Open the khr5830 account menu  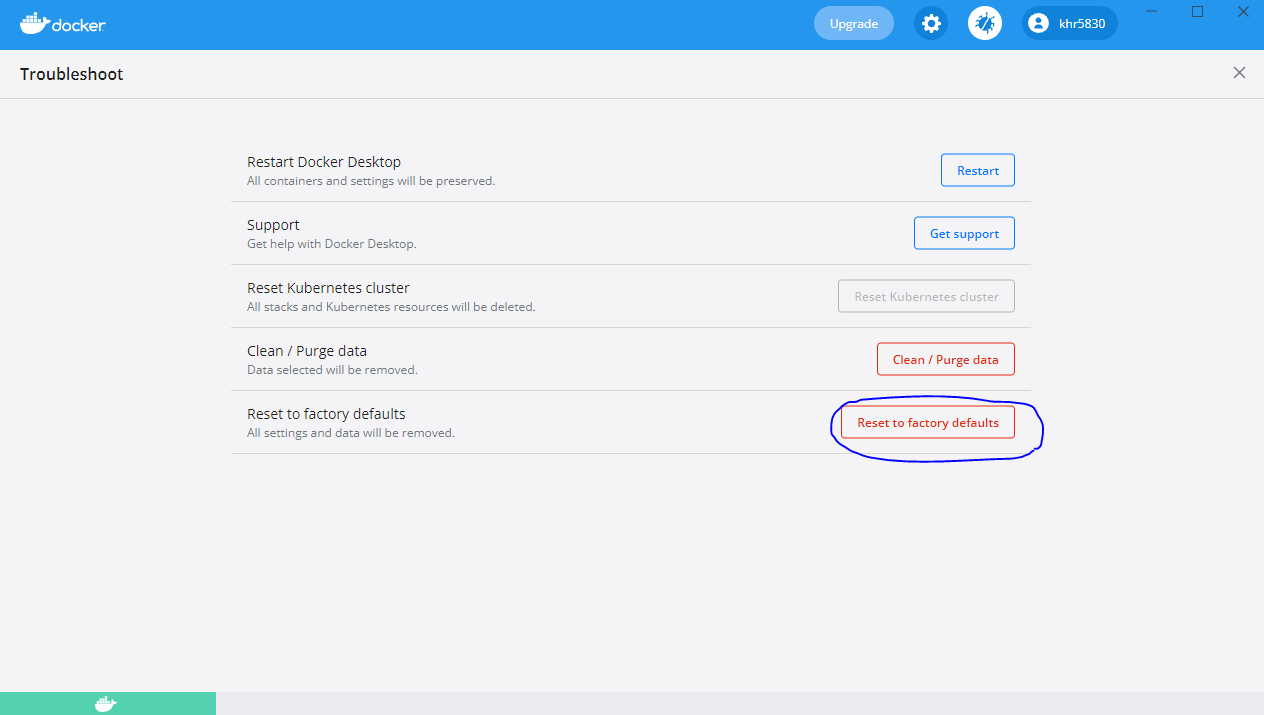click(x=1070, y=23)
